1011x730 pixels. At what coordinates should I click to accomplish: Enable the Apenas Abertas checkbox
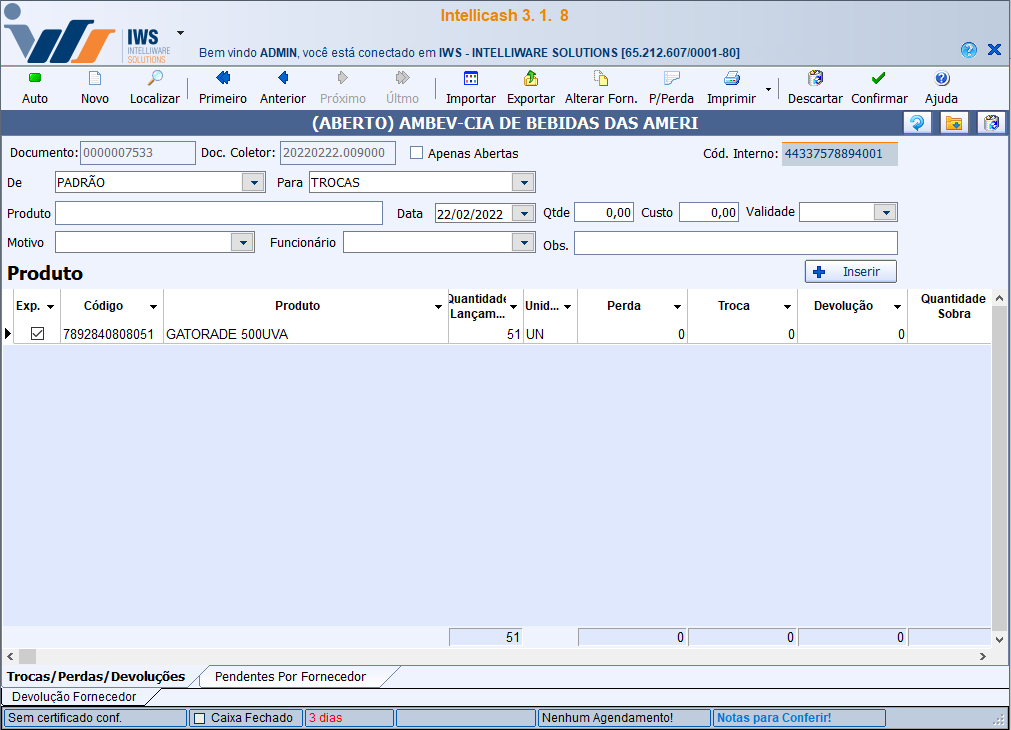click(x=417, y=153)
